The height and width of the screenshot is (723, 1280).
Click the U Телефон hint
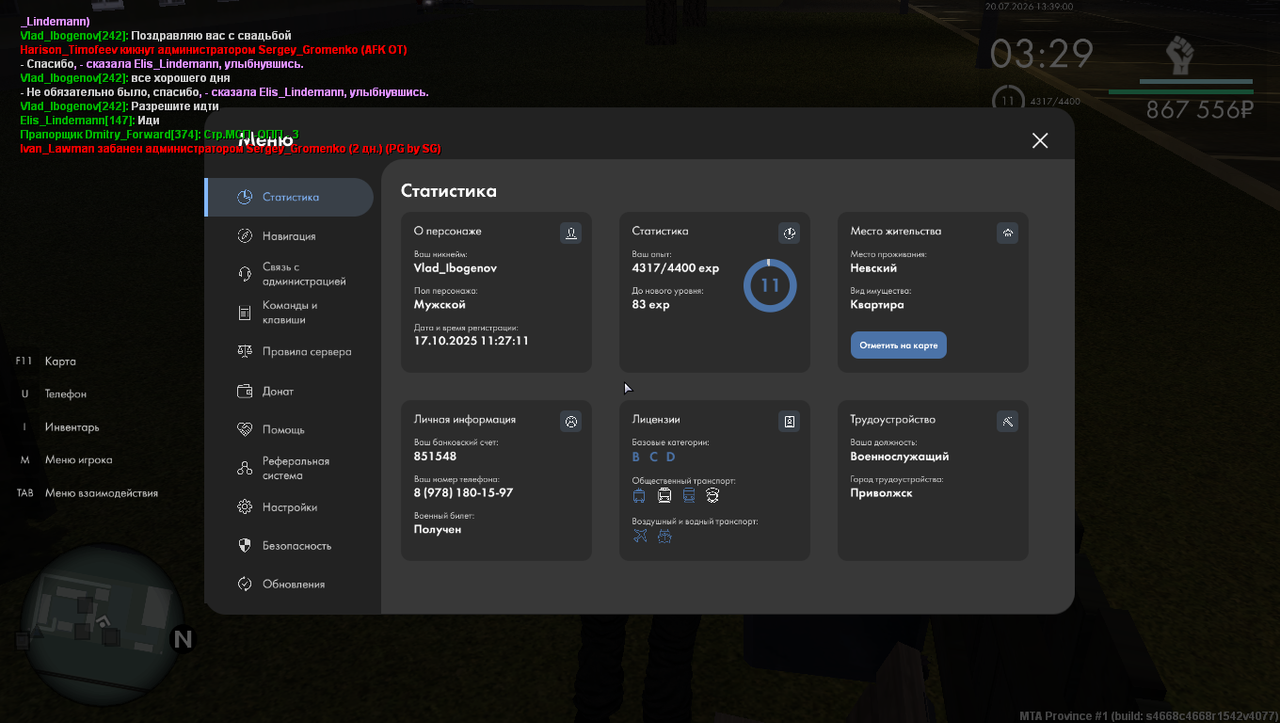tap(54, 394)
